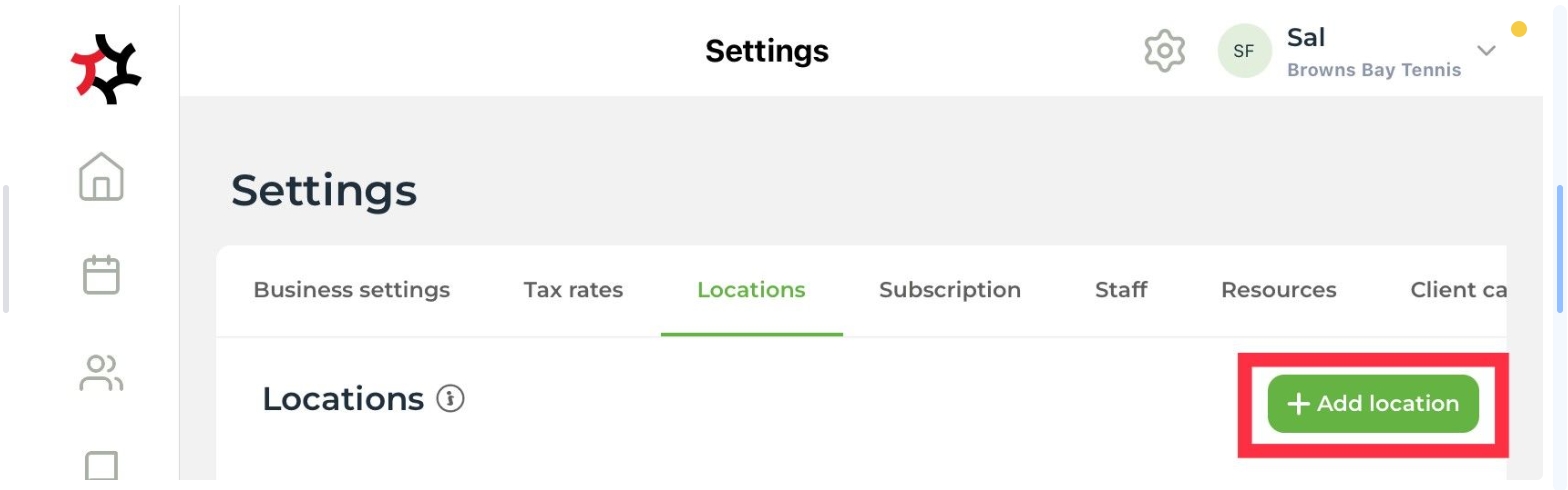
Task: Click the blue page scrollbar on the right
Action: (x=1560, y=250)
